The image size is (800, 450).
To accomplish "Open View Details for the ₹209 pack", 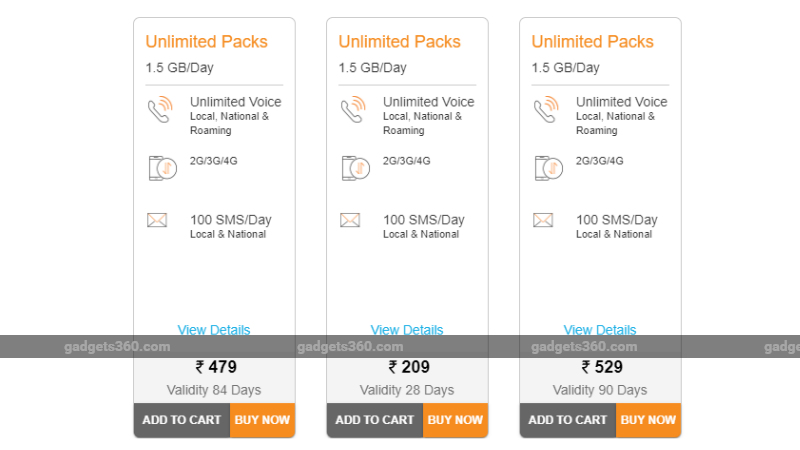I will [x=407, y=330].
